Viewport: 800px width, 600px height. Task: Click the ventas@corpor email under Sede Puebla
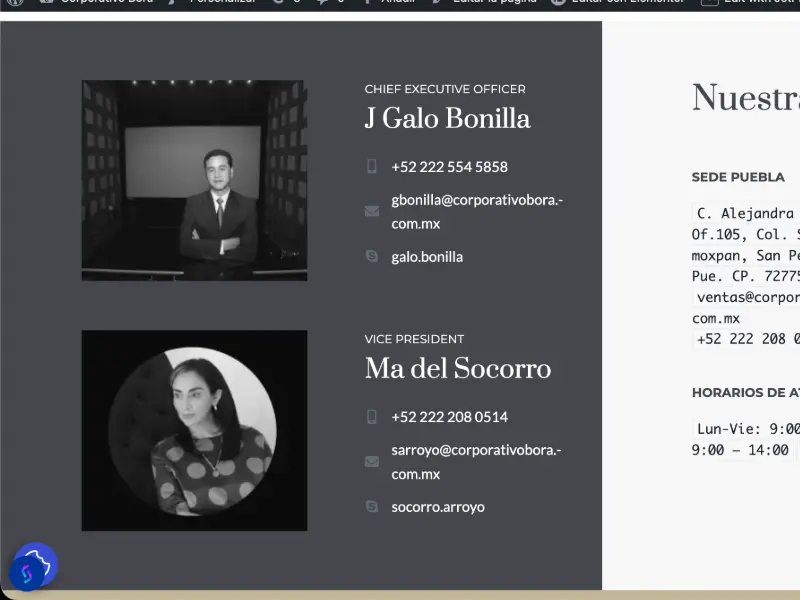coord(746,308)
